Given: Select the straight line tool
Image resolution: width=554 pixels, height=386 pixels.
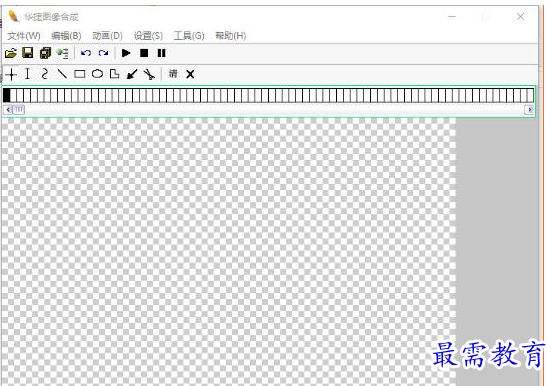Looking at the screenshot, I should [x=62, y=74].
